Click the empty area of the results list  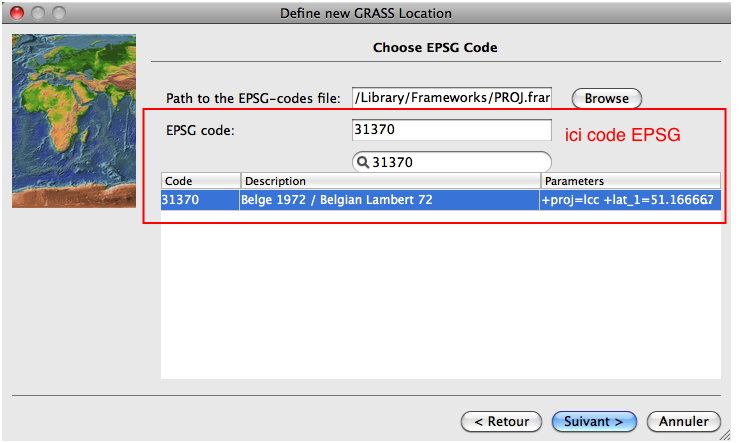440,300
